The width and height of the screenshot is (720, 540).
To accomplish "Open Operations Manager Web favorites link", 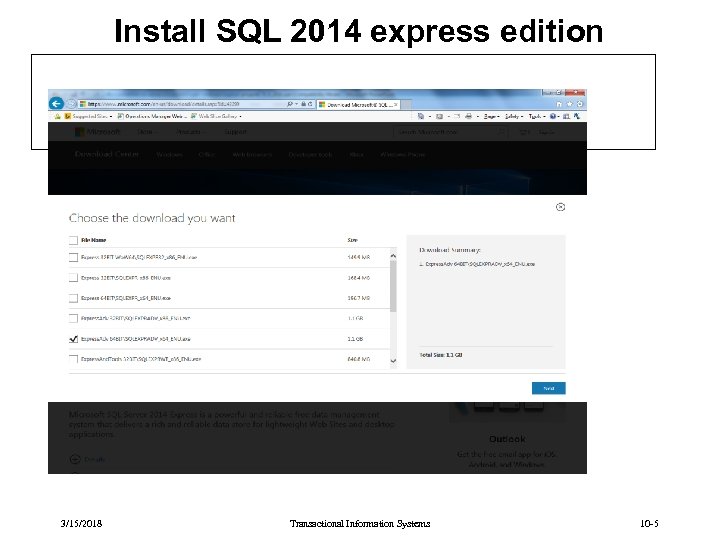I will [x=152, y=117].
